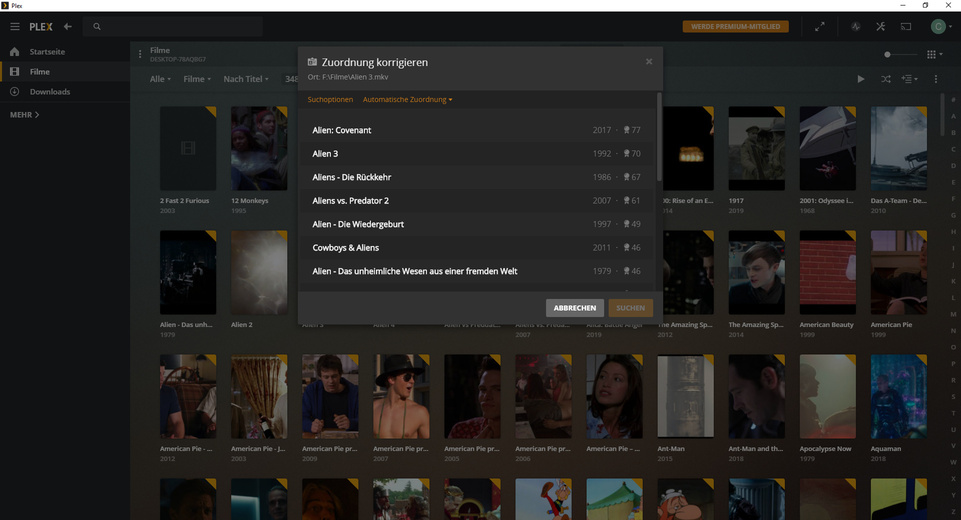Click the Zuordnung korrigieren dialog title icon
Screen dimensions: 961x520
[312, 62]
